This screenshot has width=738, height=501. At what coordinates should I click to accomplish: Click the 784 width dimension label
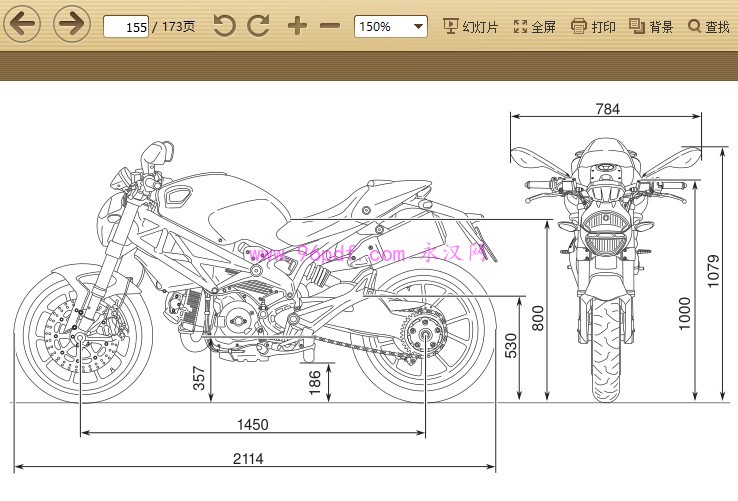[x=607, y=109]
